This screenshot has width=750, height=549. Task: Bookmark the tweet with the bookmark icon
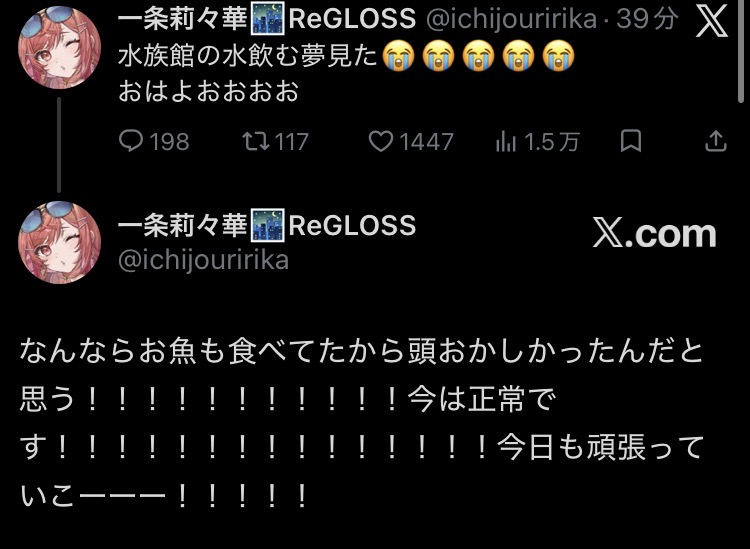(630, 141)
